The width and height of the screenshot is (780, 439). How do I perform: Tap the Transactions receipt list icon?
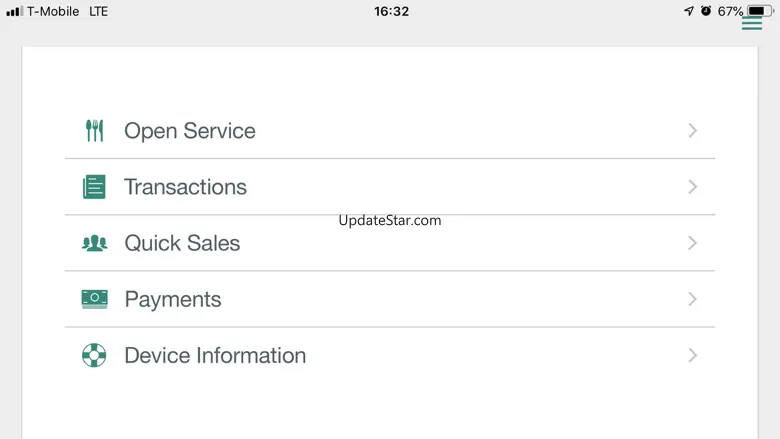[94, 187]
